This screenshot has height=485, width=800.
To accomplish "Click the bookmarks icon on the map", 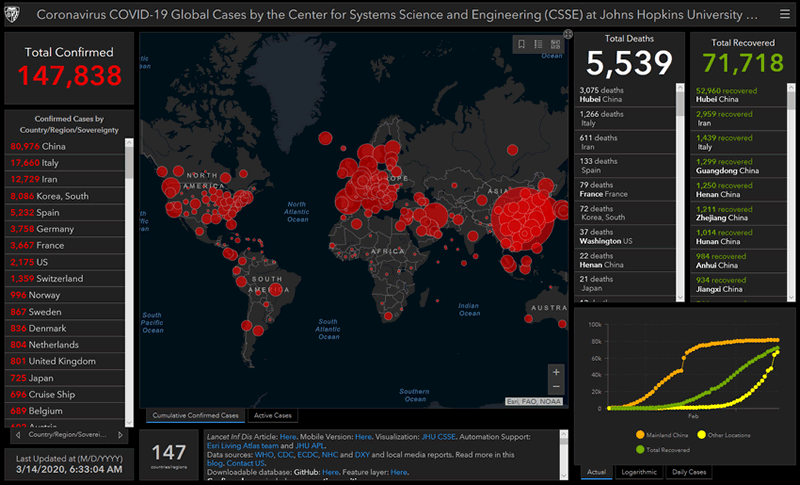I will pos(521,44).
